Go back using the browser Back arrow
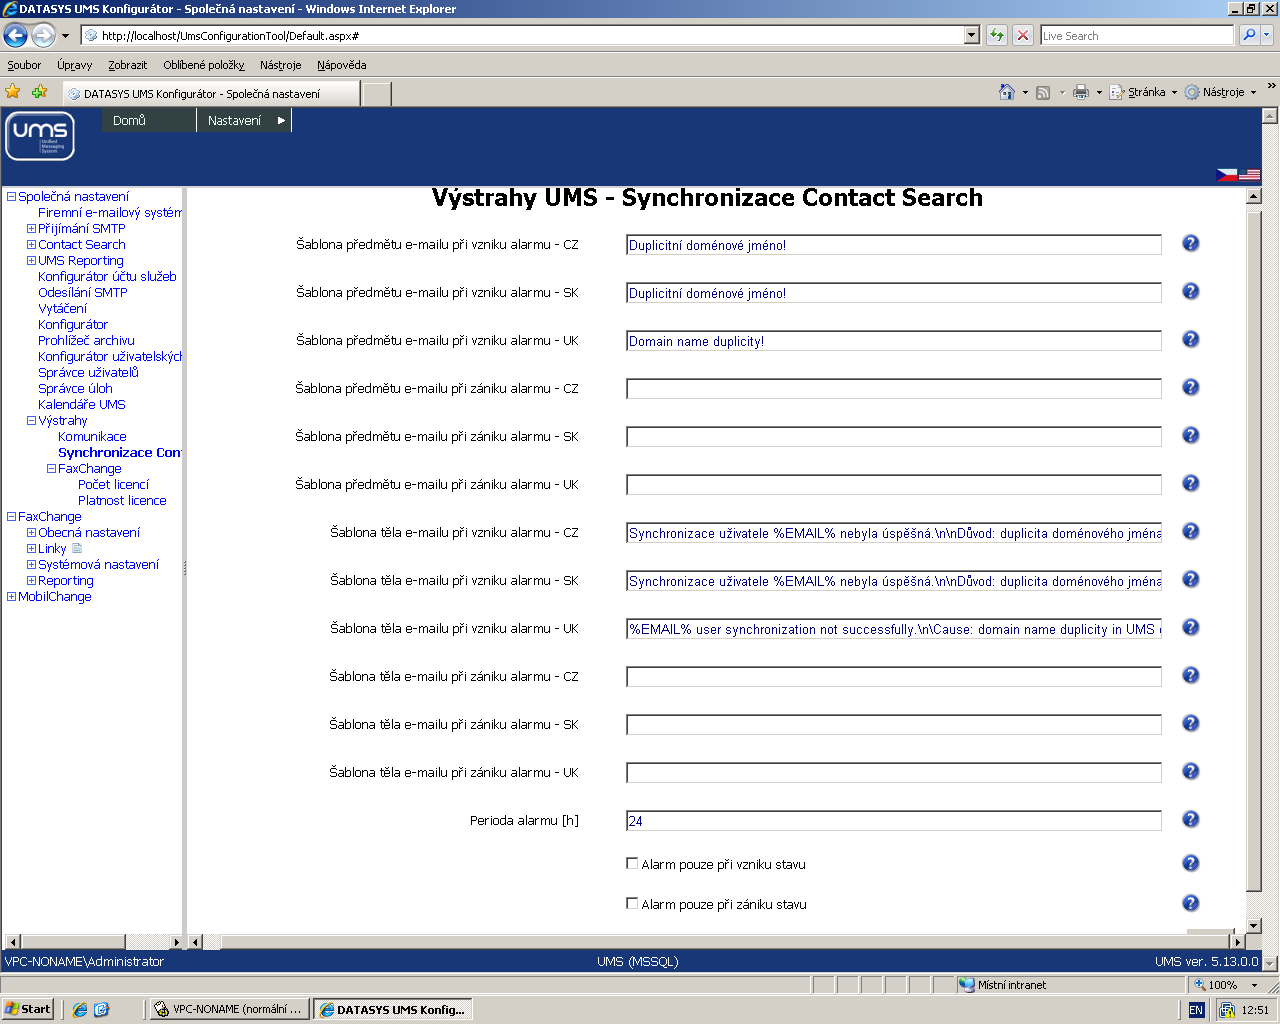Image resolution: width=1280 pixels, height=1024 pixels. pyautogui.click(x=15, y=36)
